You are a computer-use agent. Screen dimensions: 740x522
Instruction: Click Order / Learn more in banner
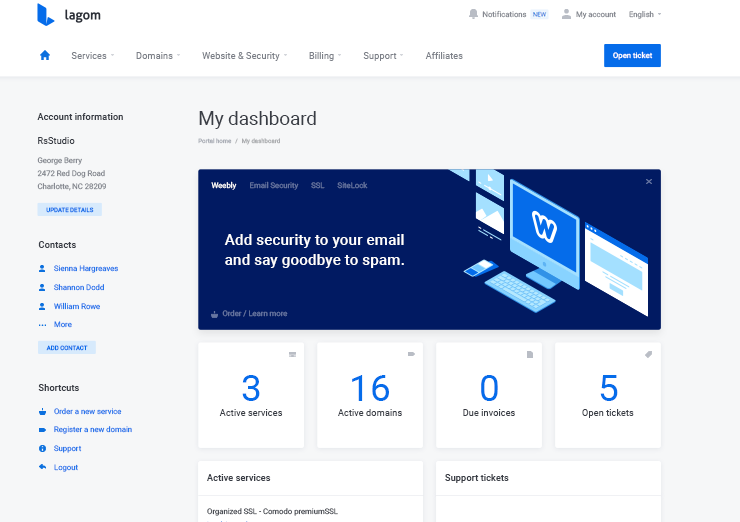click(x=255, y=314)
